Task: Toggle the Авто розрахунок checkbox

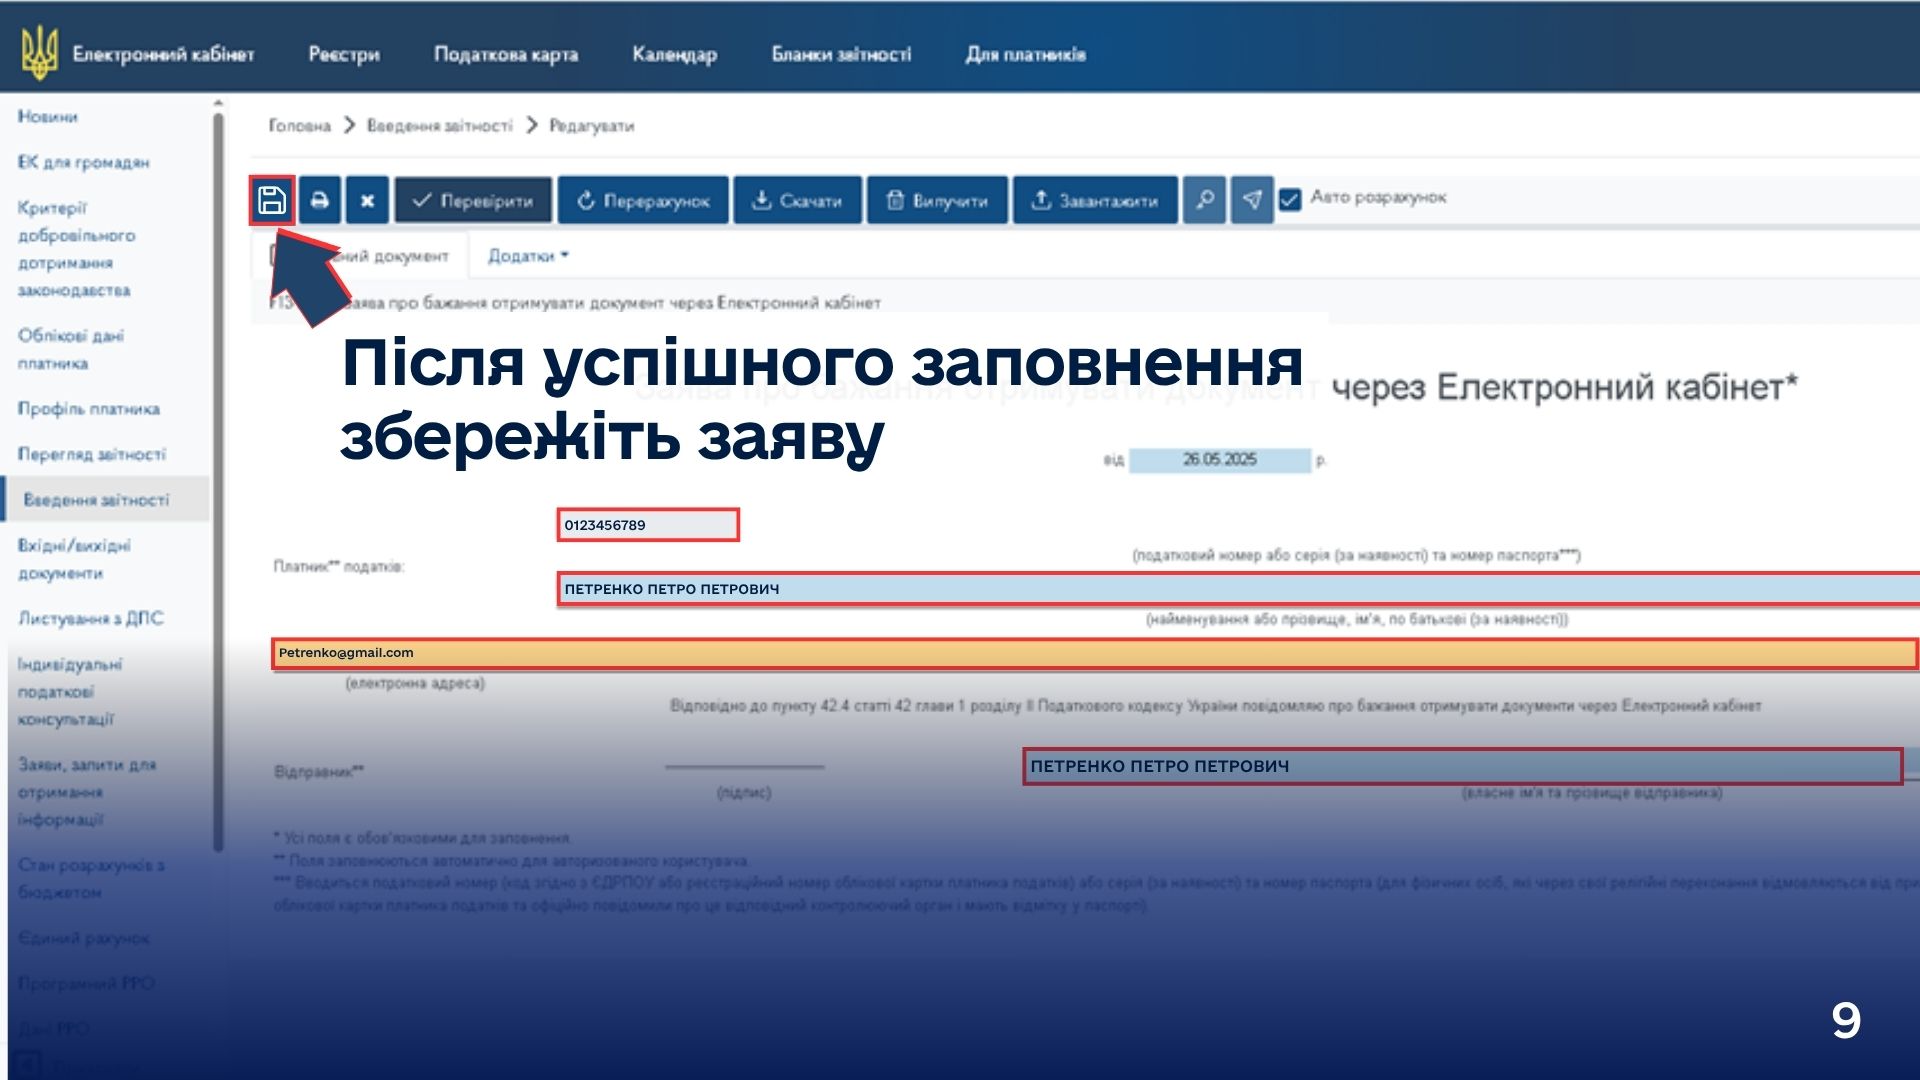Action: pos(1290,199)
